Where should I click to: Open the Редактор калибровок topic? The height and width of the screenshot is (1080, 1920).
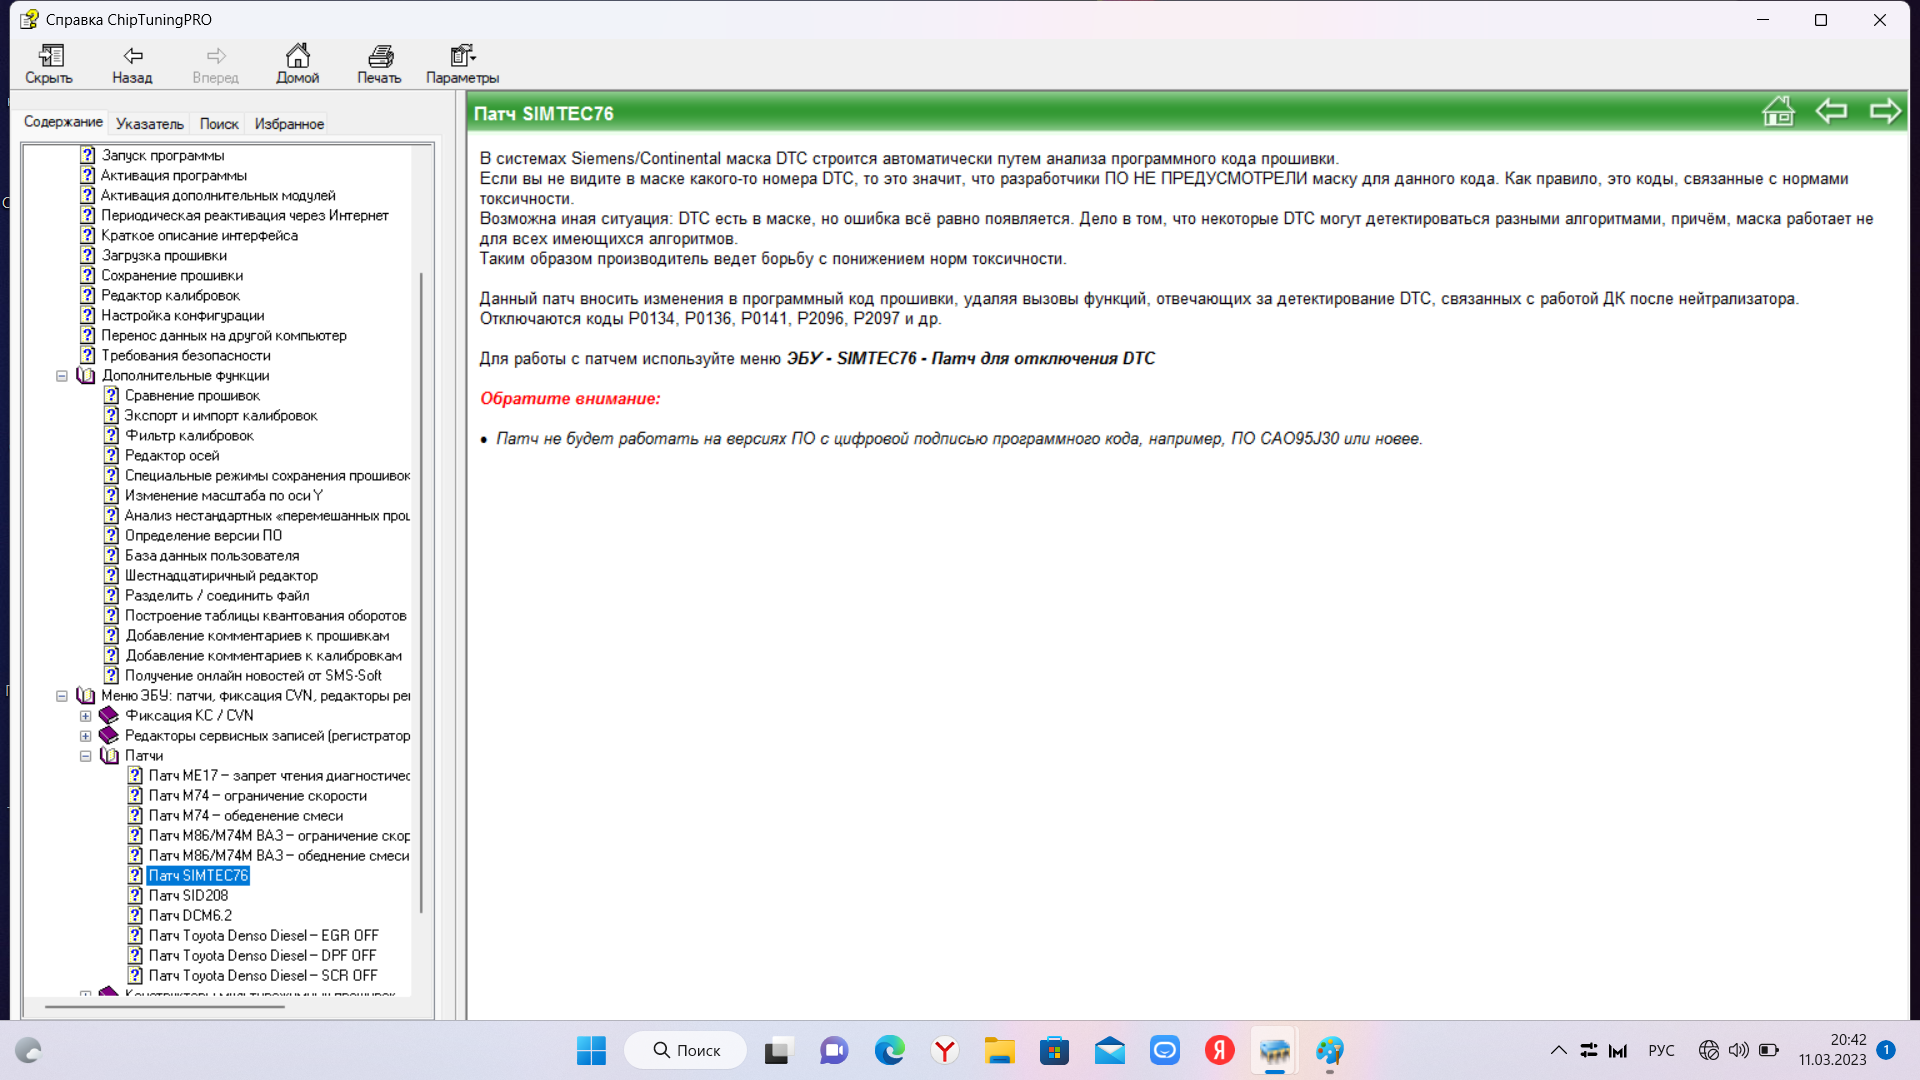click(170, 296)
